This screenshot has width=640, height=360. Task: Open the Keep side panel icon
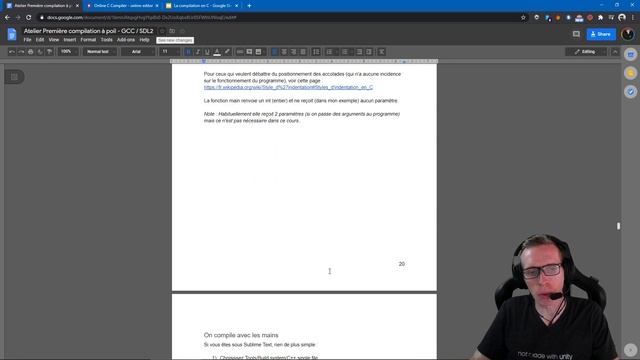pyautogui.click(x=631, y=73)
